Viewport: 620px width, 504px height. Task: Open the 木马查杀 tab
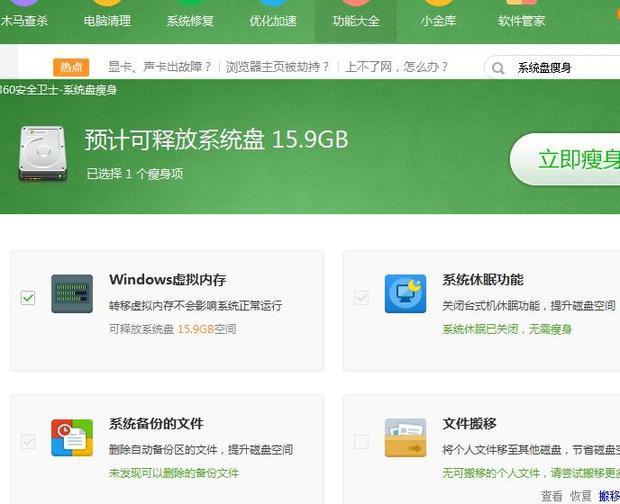click(24, 21)
